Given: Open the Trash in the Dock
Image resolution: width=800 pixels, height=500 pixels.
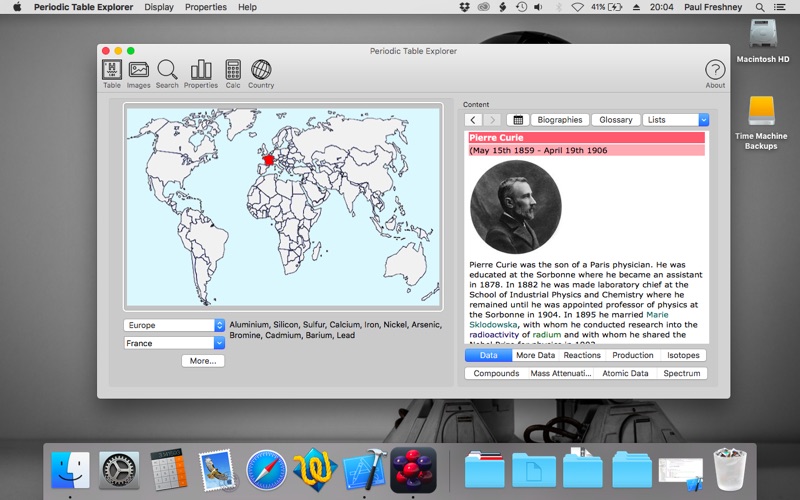Looking at the screenshot, I should (730, 469).
